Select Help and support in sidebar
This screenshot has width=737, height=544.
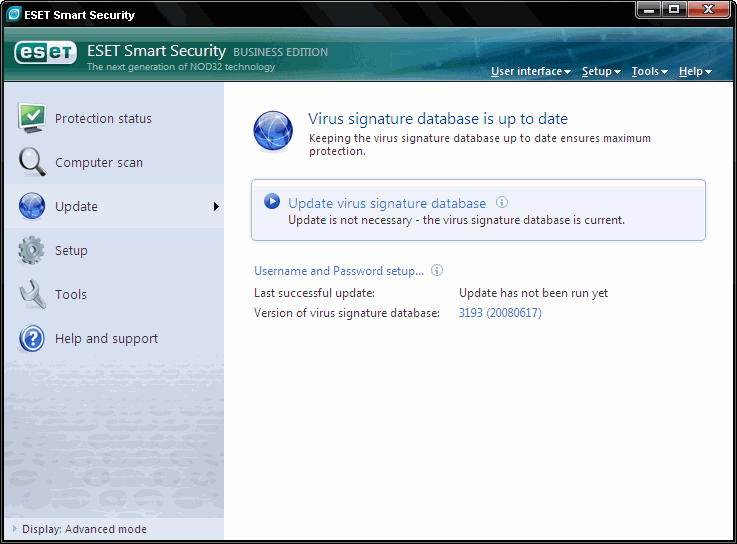(106, 339)
